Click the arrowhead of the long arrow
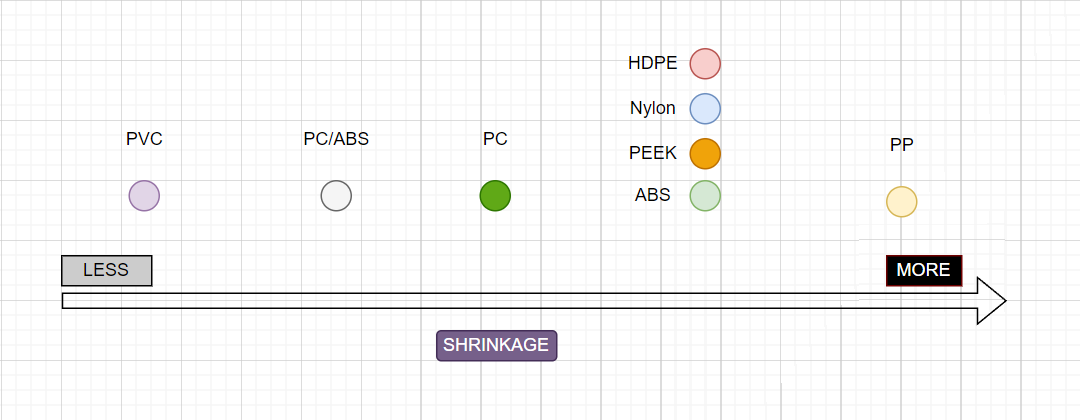Screen dimensions: 1080x420 point(992,300)
